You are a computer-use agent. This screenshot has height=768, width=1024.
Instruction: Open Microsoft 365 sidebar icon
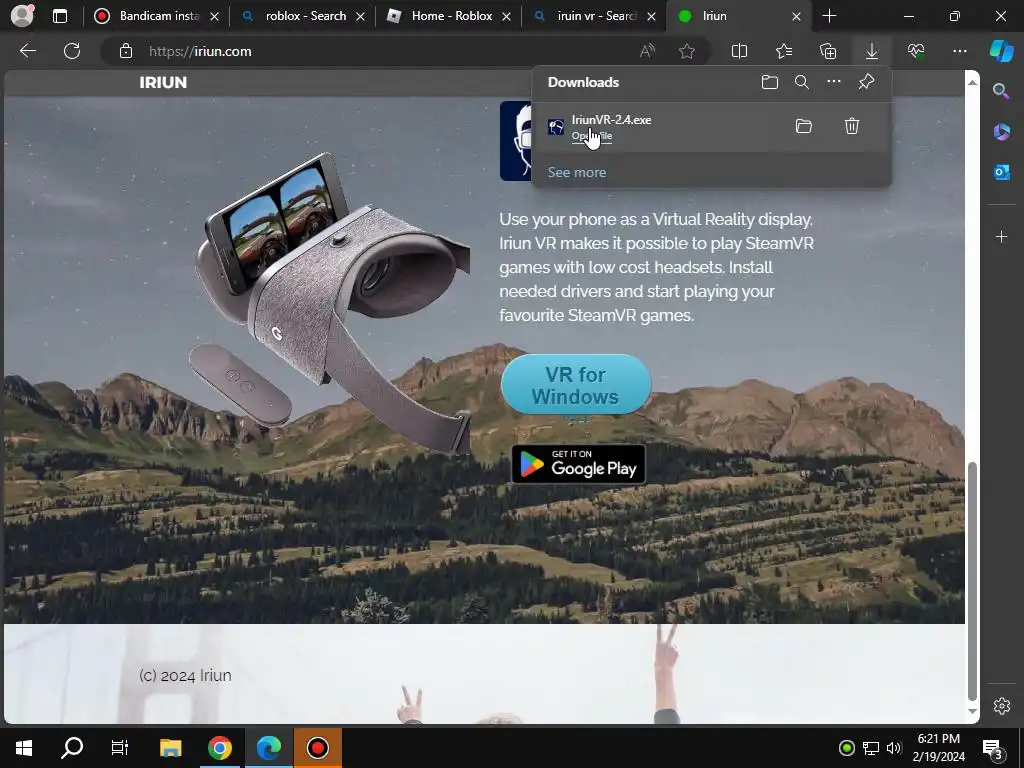click(x=1001, y=132)
